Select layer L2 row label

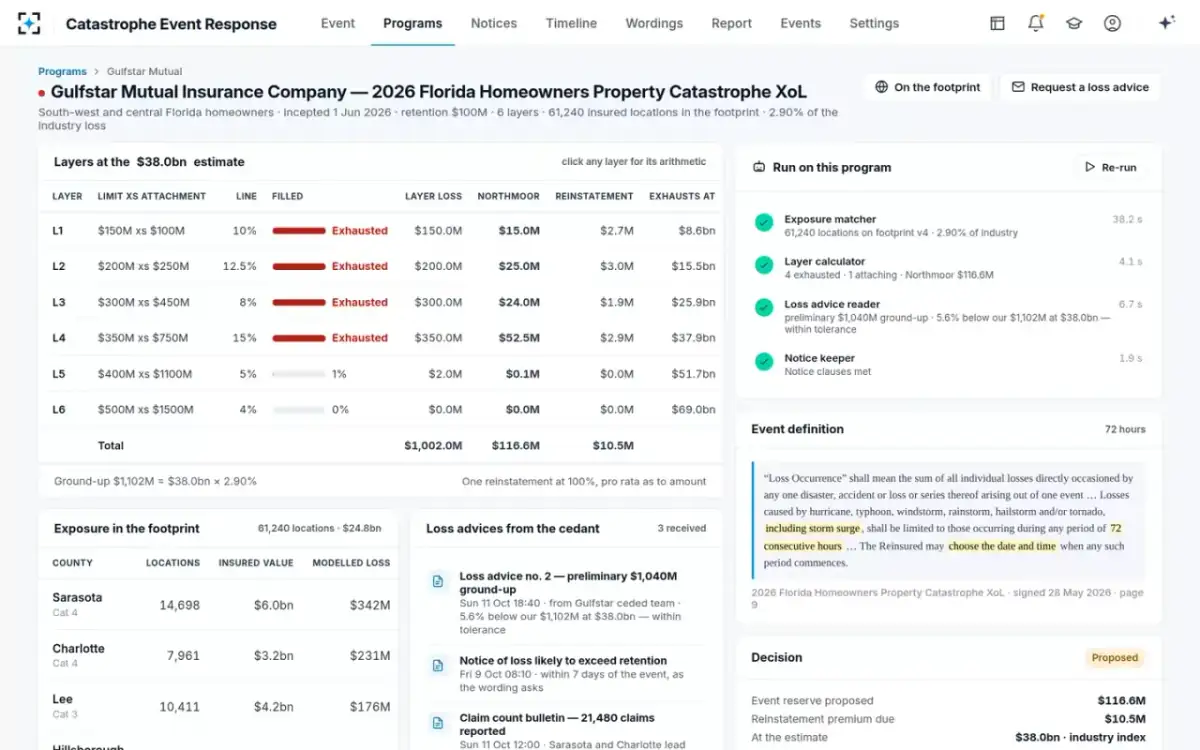(59, 267)
